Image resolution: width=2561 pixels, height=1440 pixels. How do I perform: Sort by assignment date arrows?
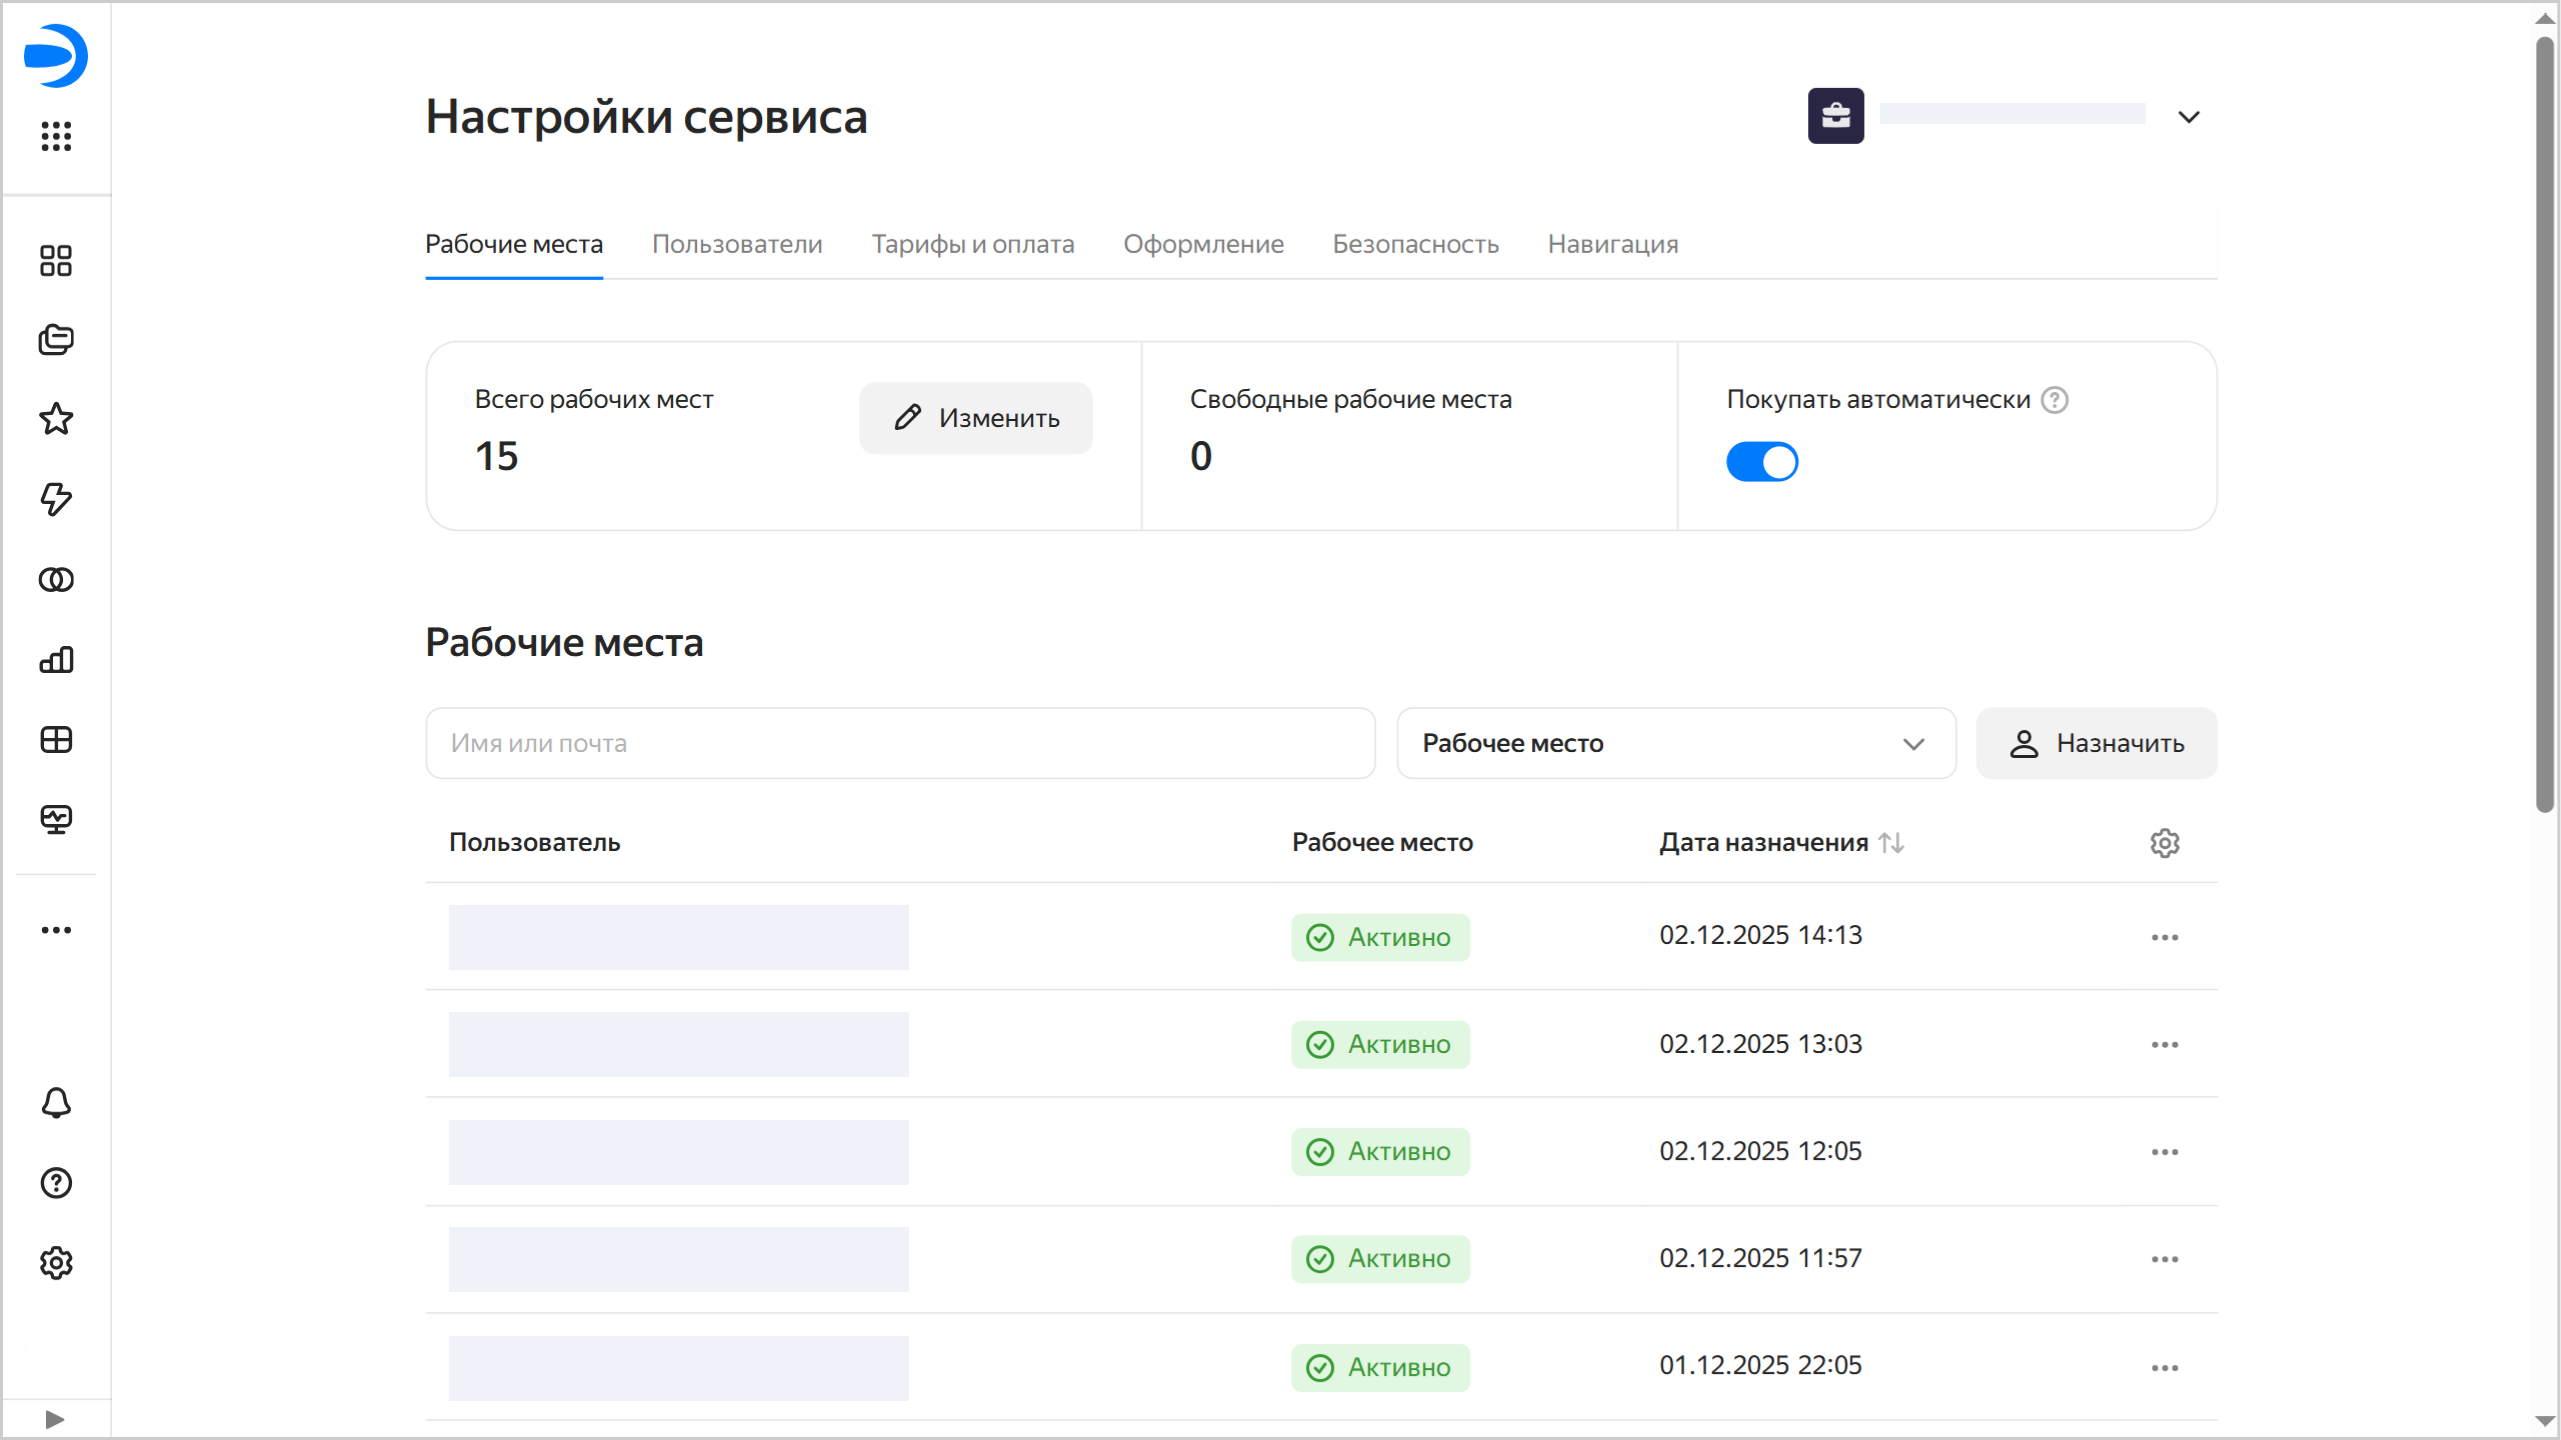(1890, 843)
